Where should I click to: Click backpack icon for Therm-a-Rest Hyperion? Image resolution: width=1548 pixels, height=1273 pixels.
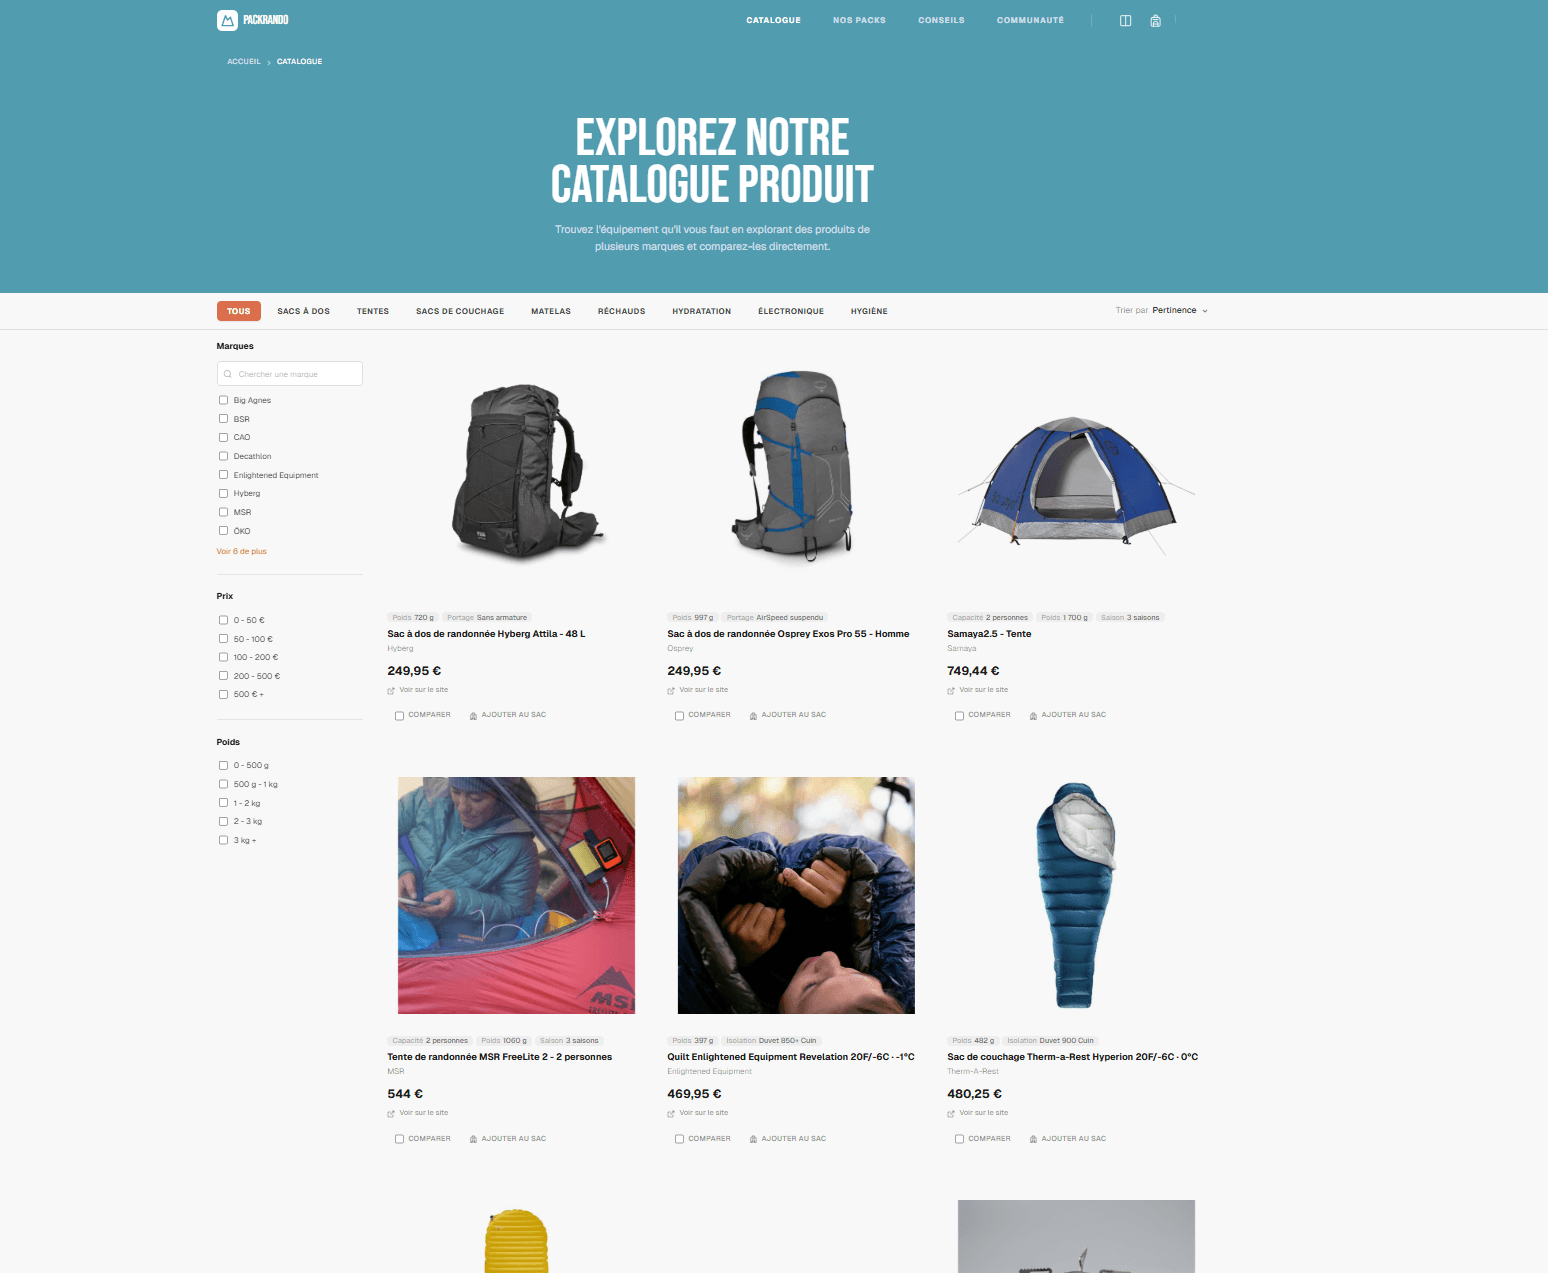point(1033,1139)
